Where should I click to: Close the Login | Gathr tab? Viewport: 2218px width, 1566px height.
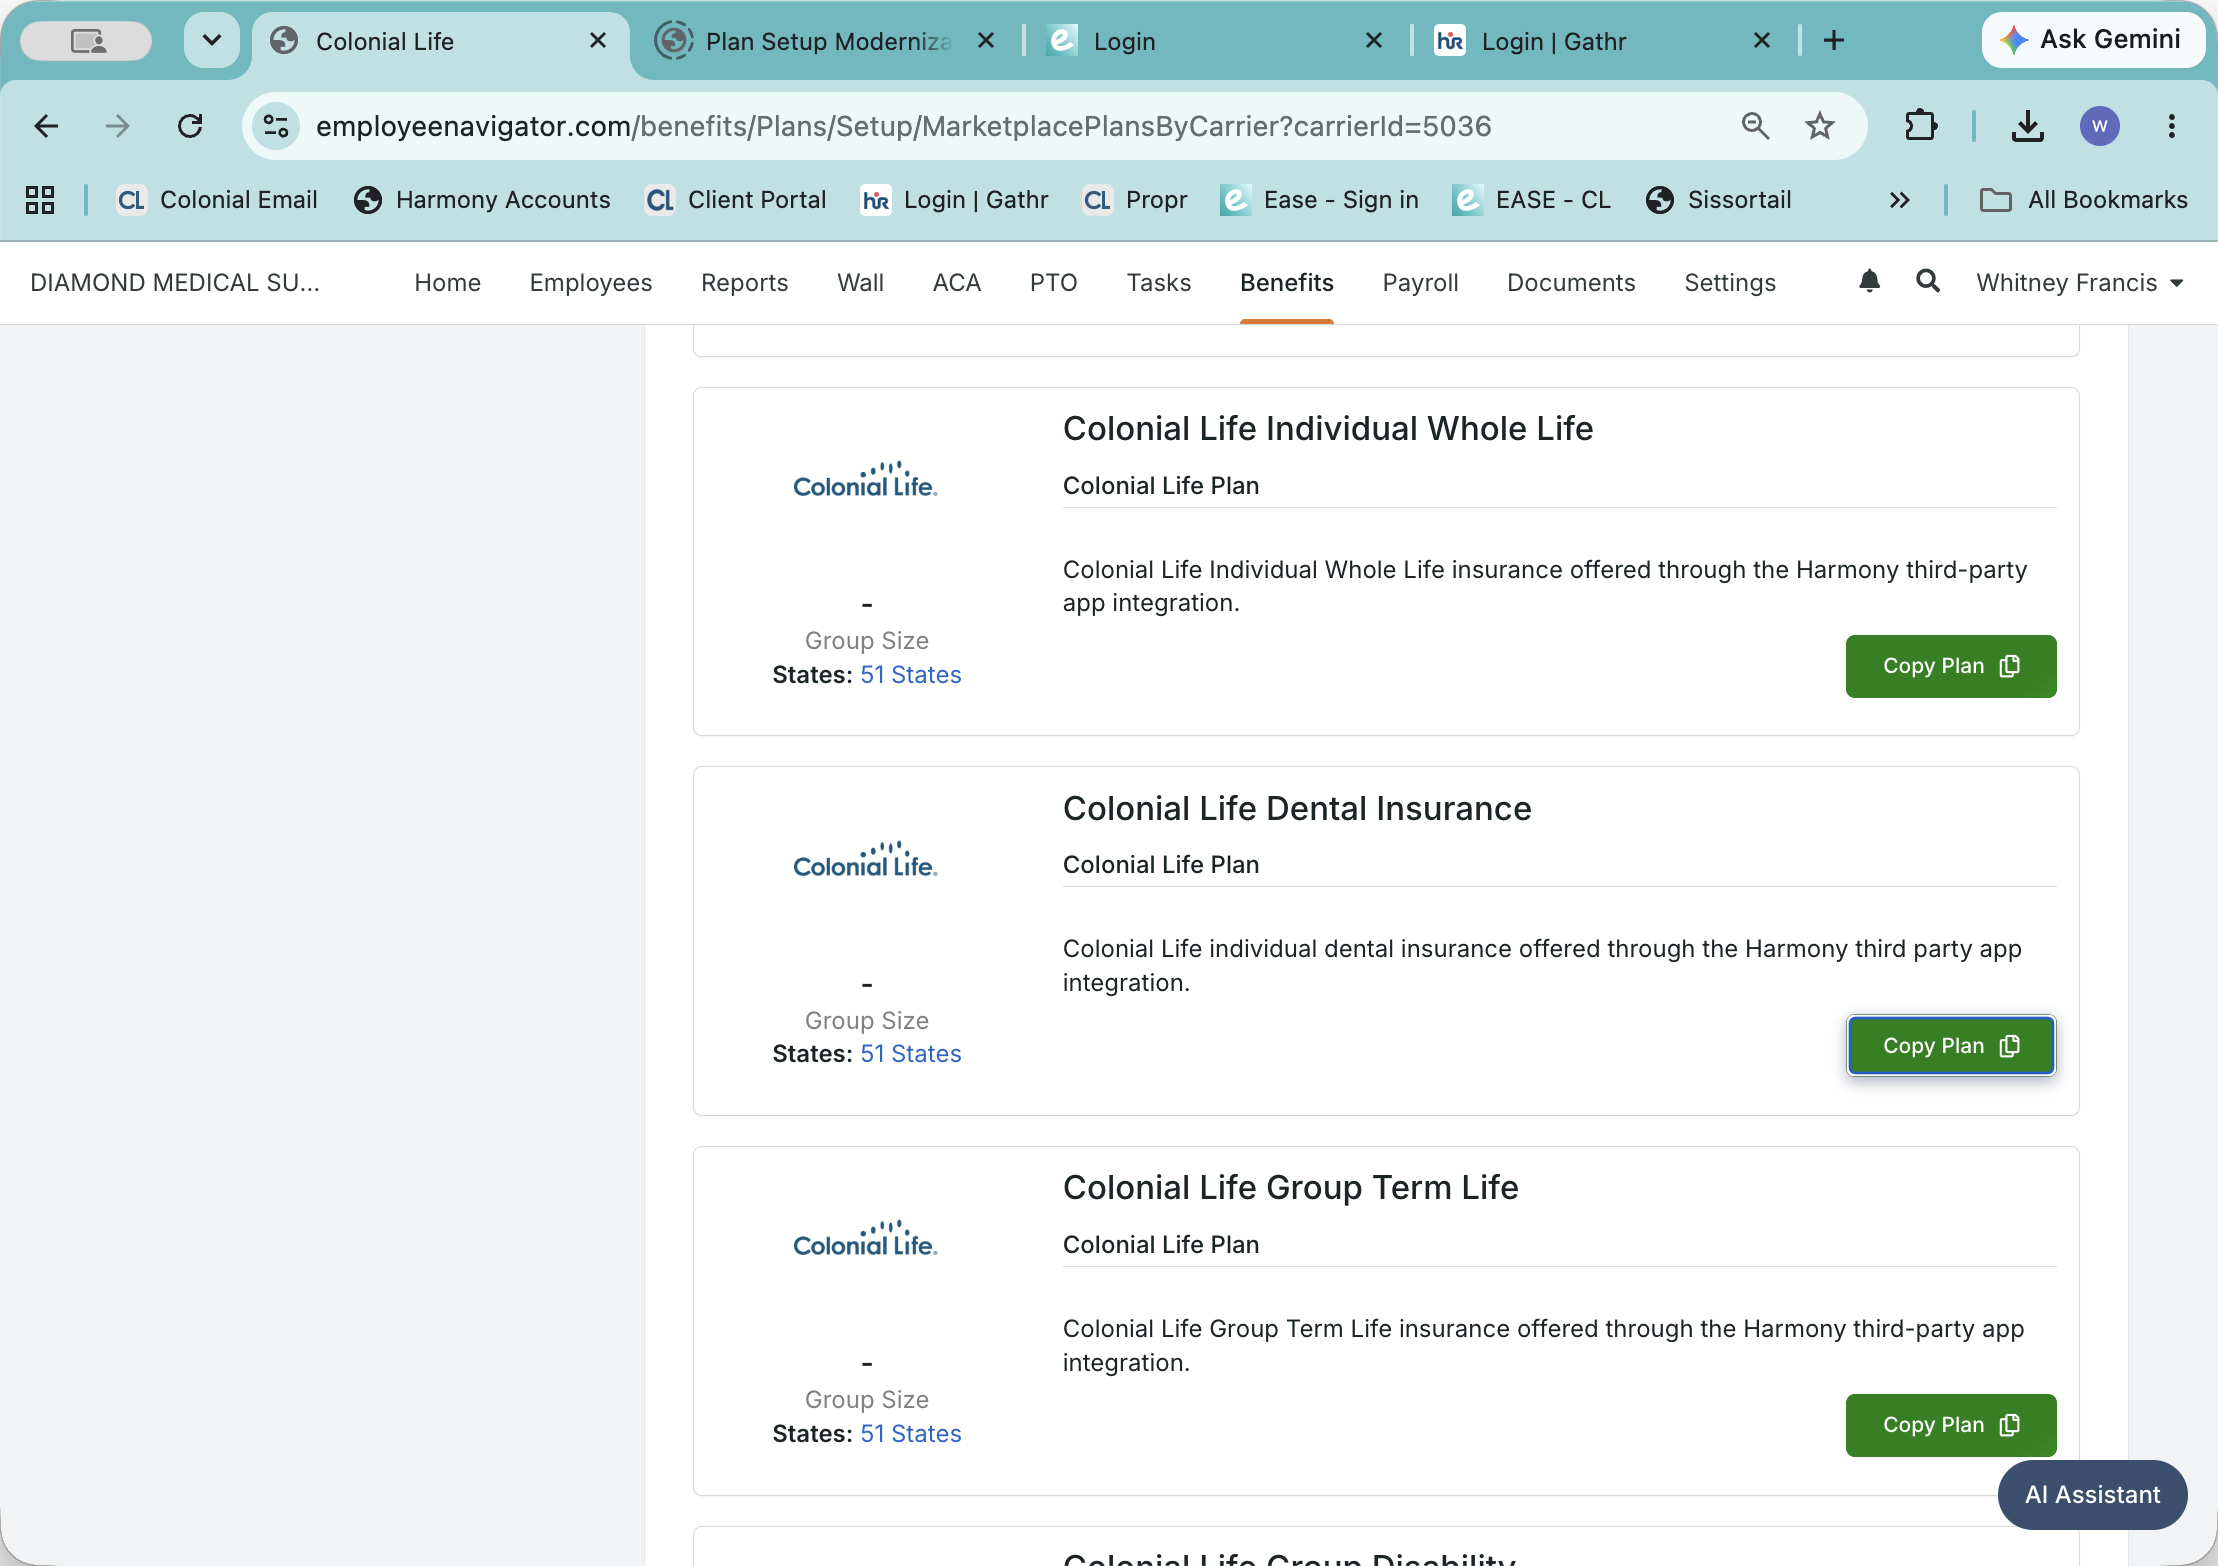[1762, 41]
